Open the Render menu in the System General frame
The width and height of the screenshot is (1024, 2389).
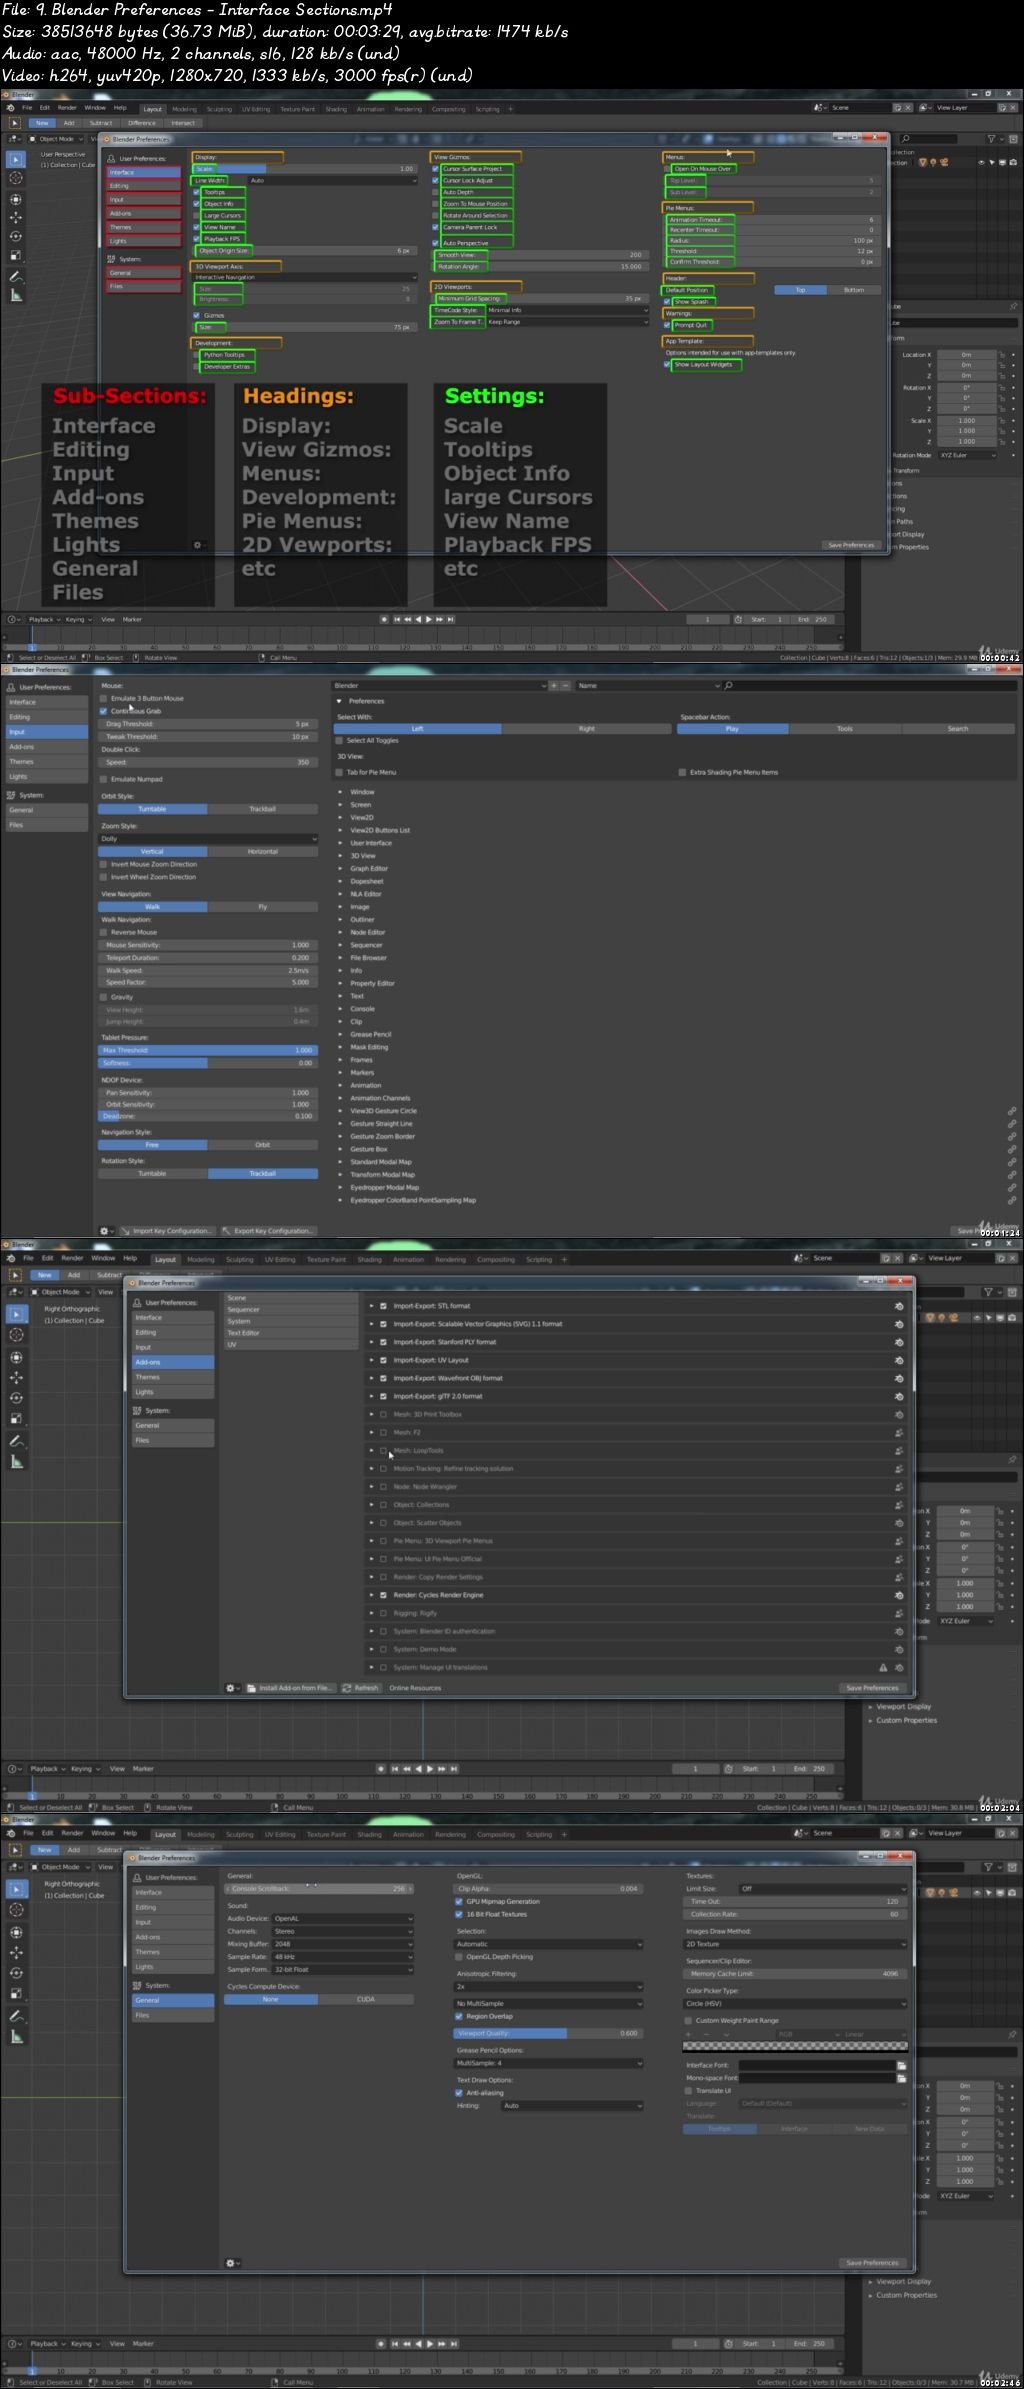(73, 1833)
